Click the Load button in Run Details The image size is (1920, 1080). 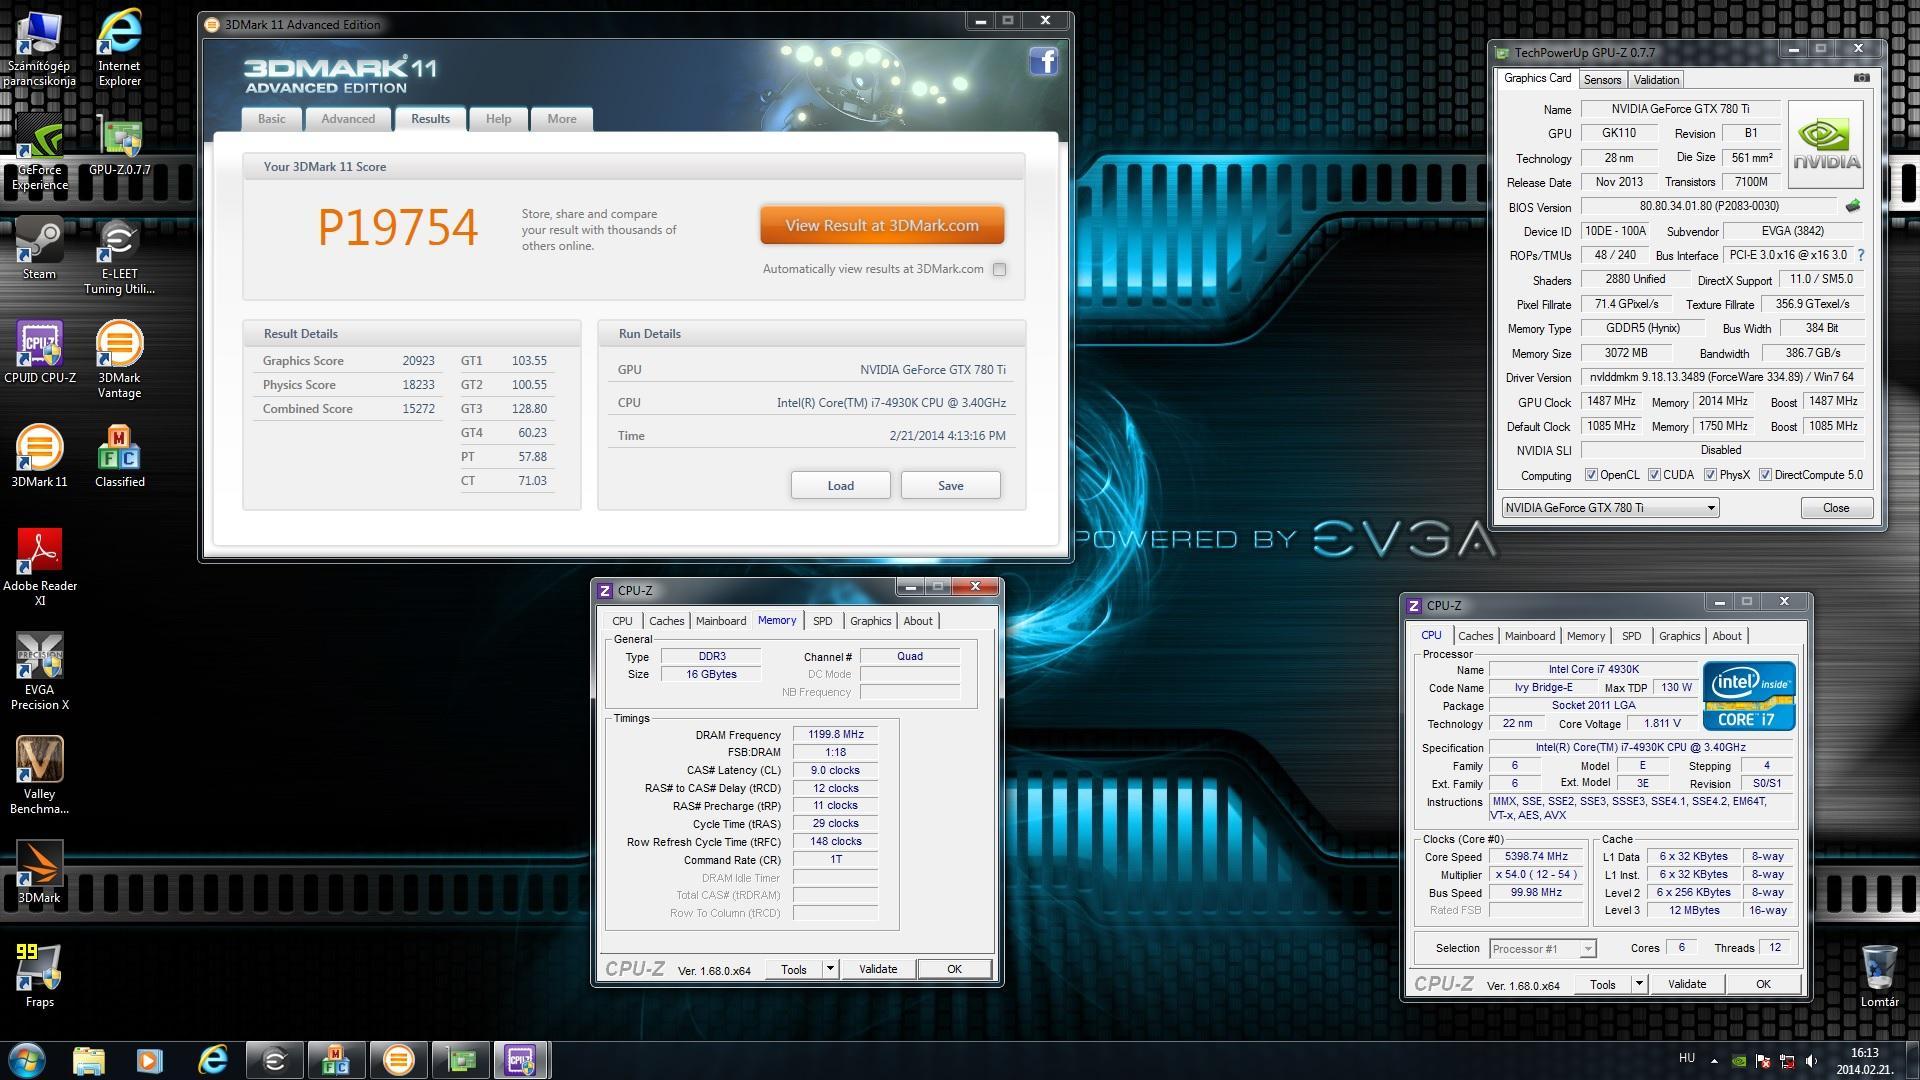(840, 485)
